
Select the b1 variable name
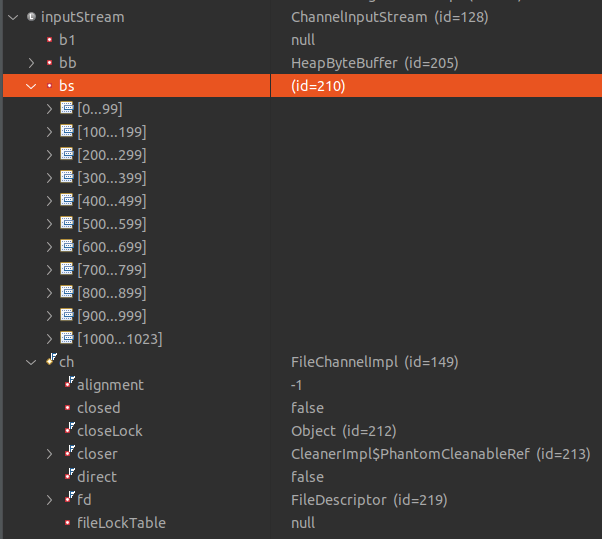coord(67,40)
